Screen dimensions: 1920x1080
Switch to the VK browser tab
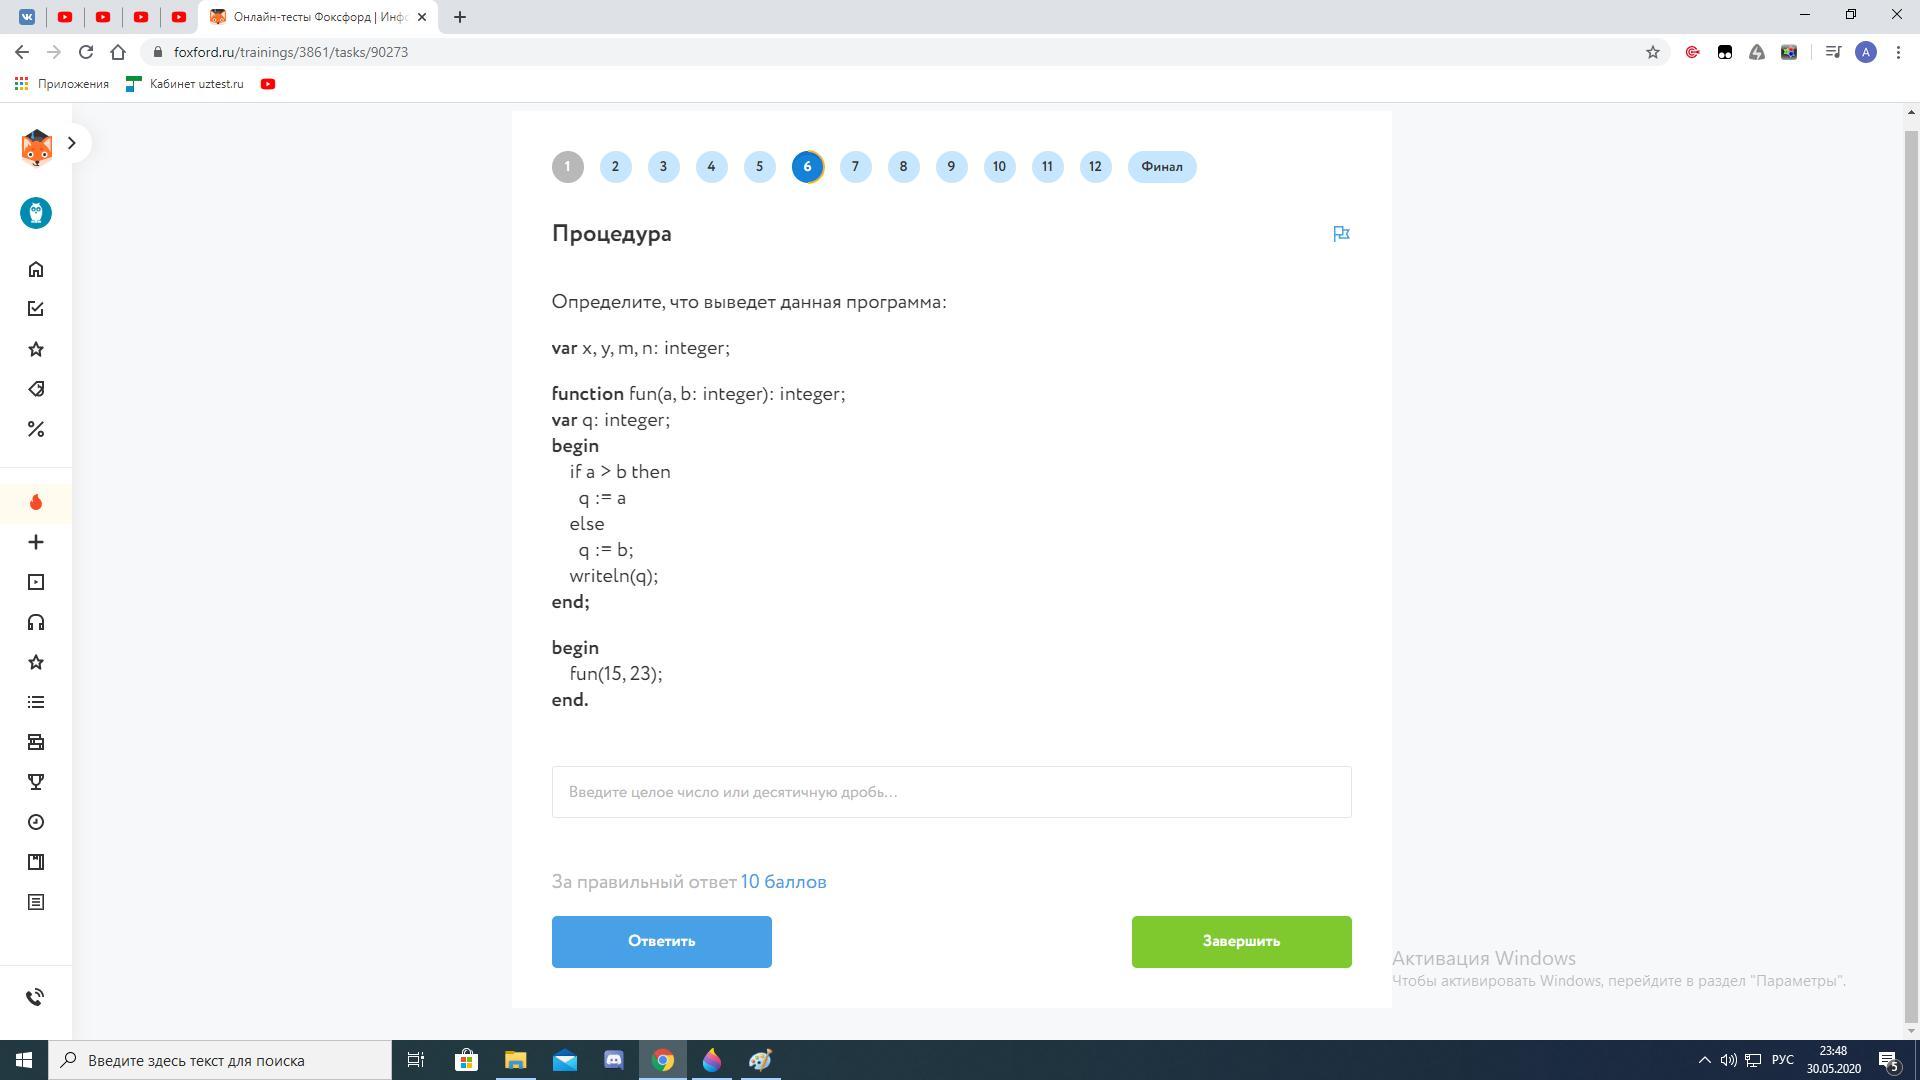tap(27, 17)
